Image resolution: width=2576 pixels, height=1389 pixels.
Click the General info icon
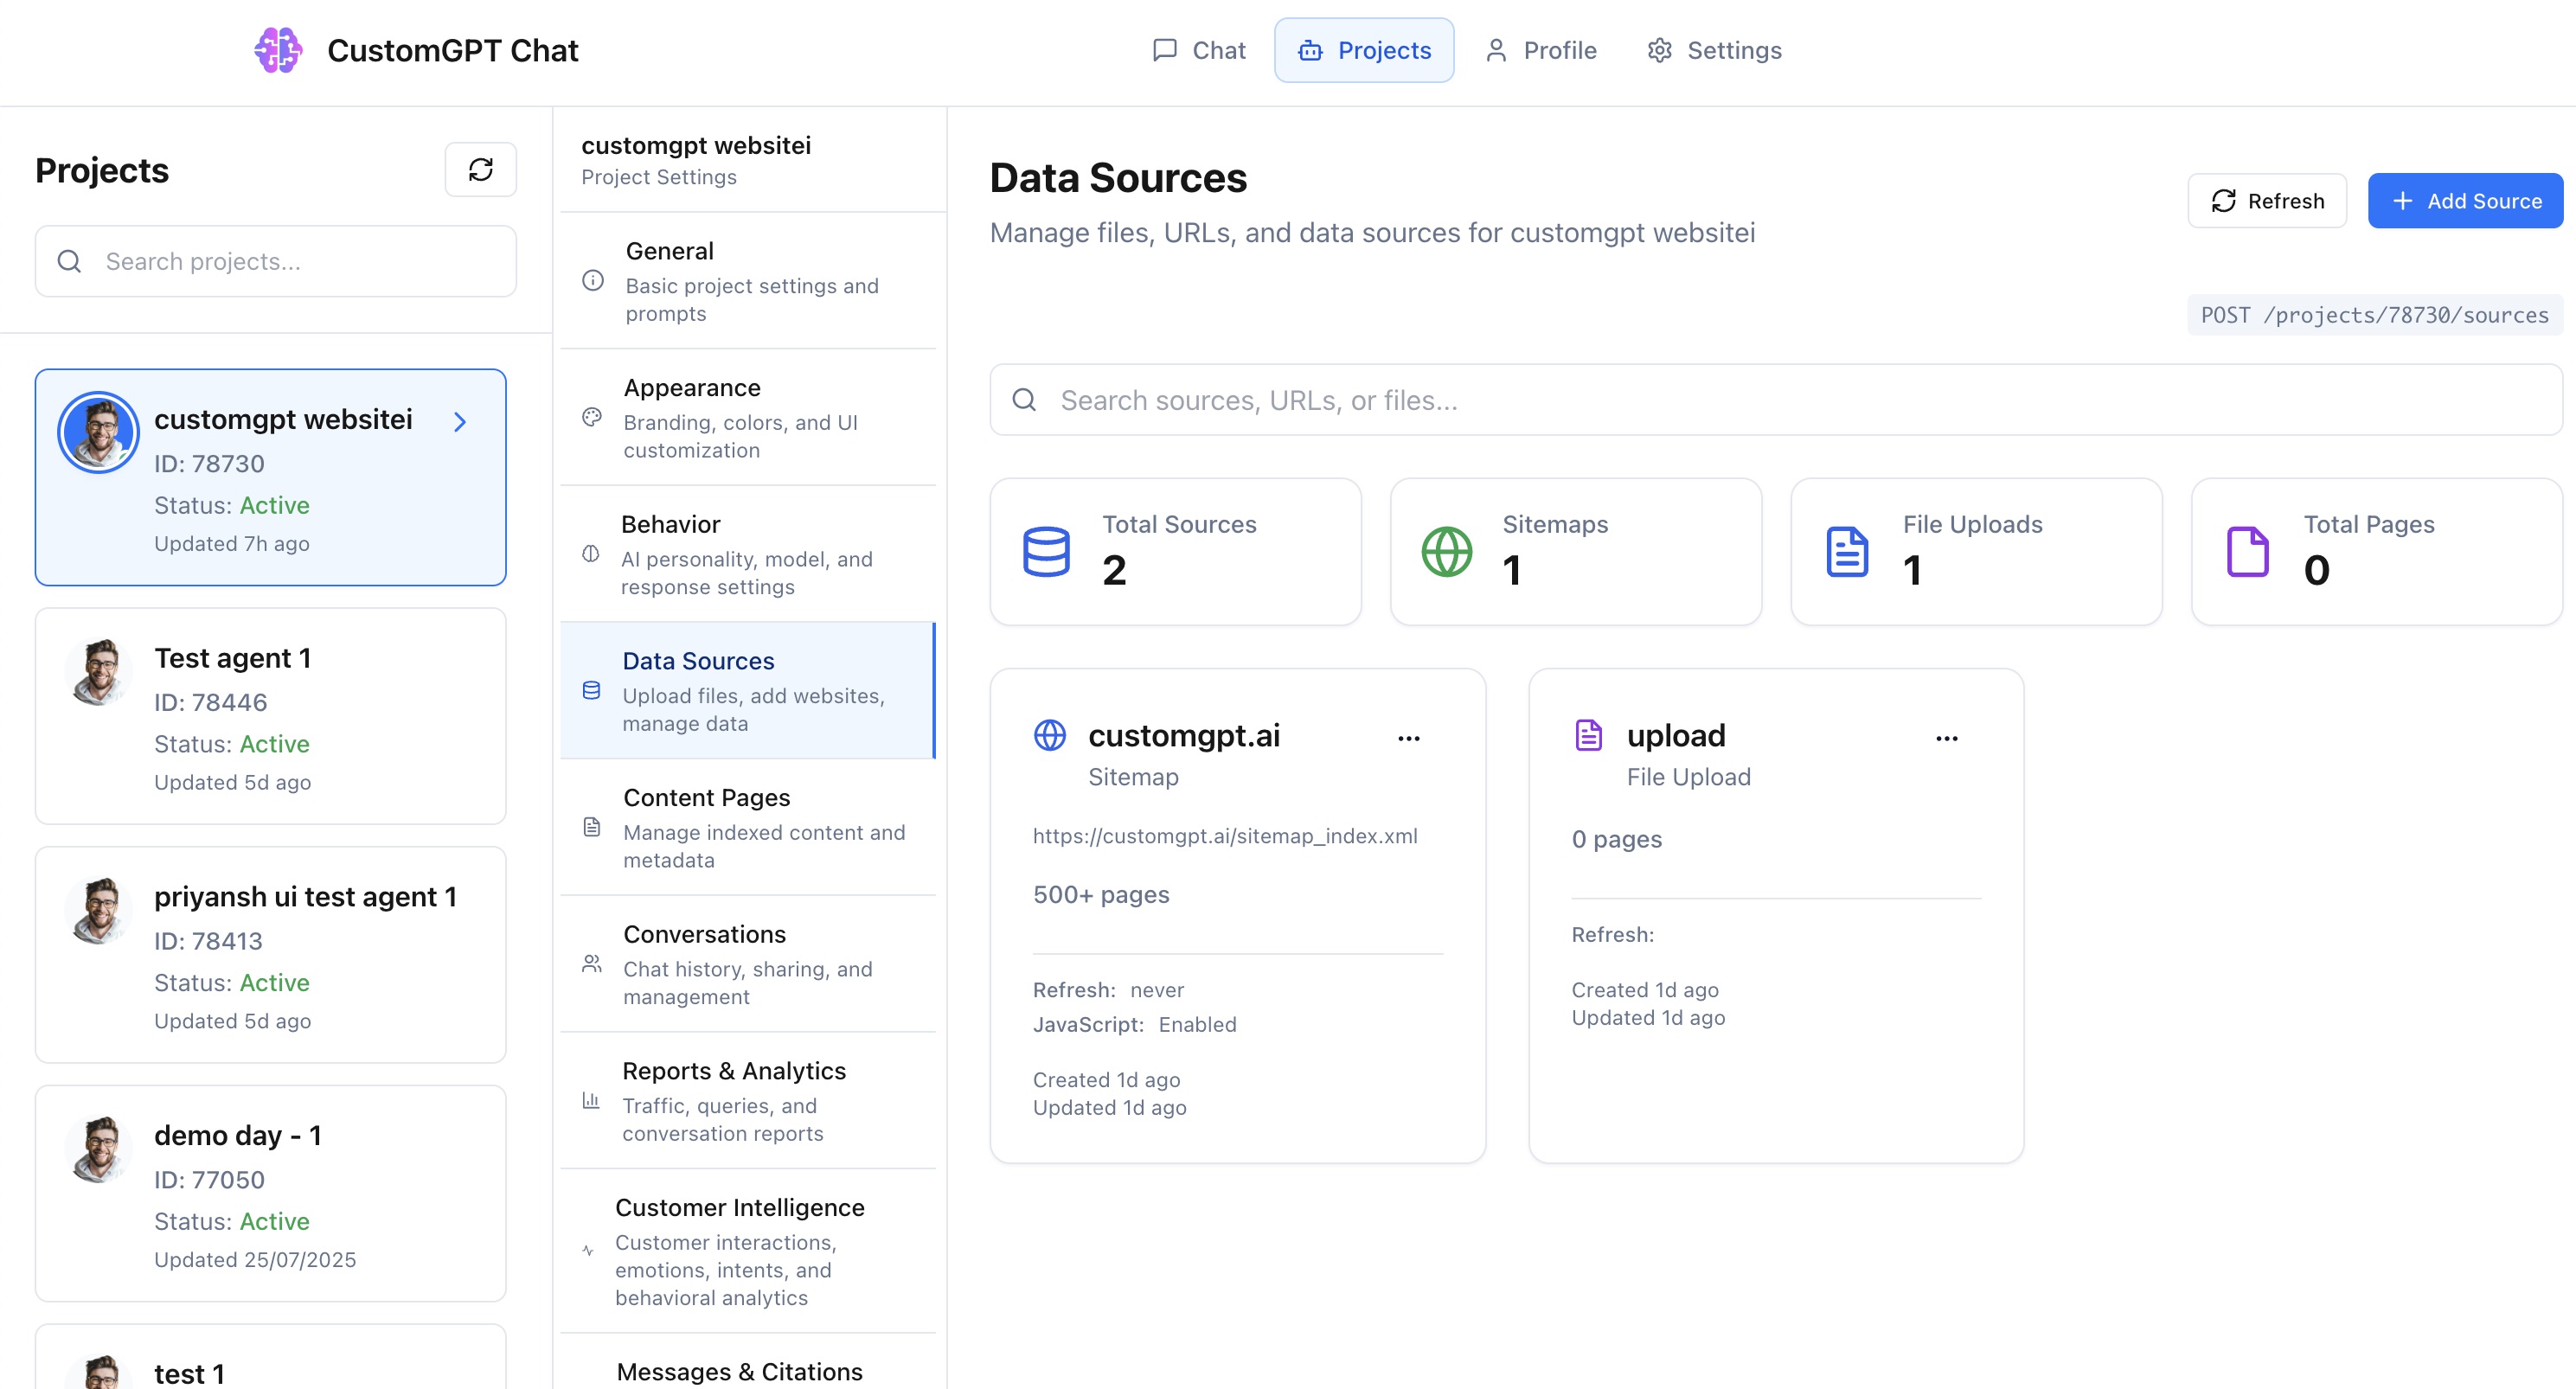[x=593, y=281]
